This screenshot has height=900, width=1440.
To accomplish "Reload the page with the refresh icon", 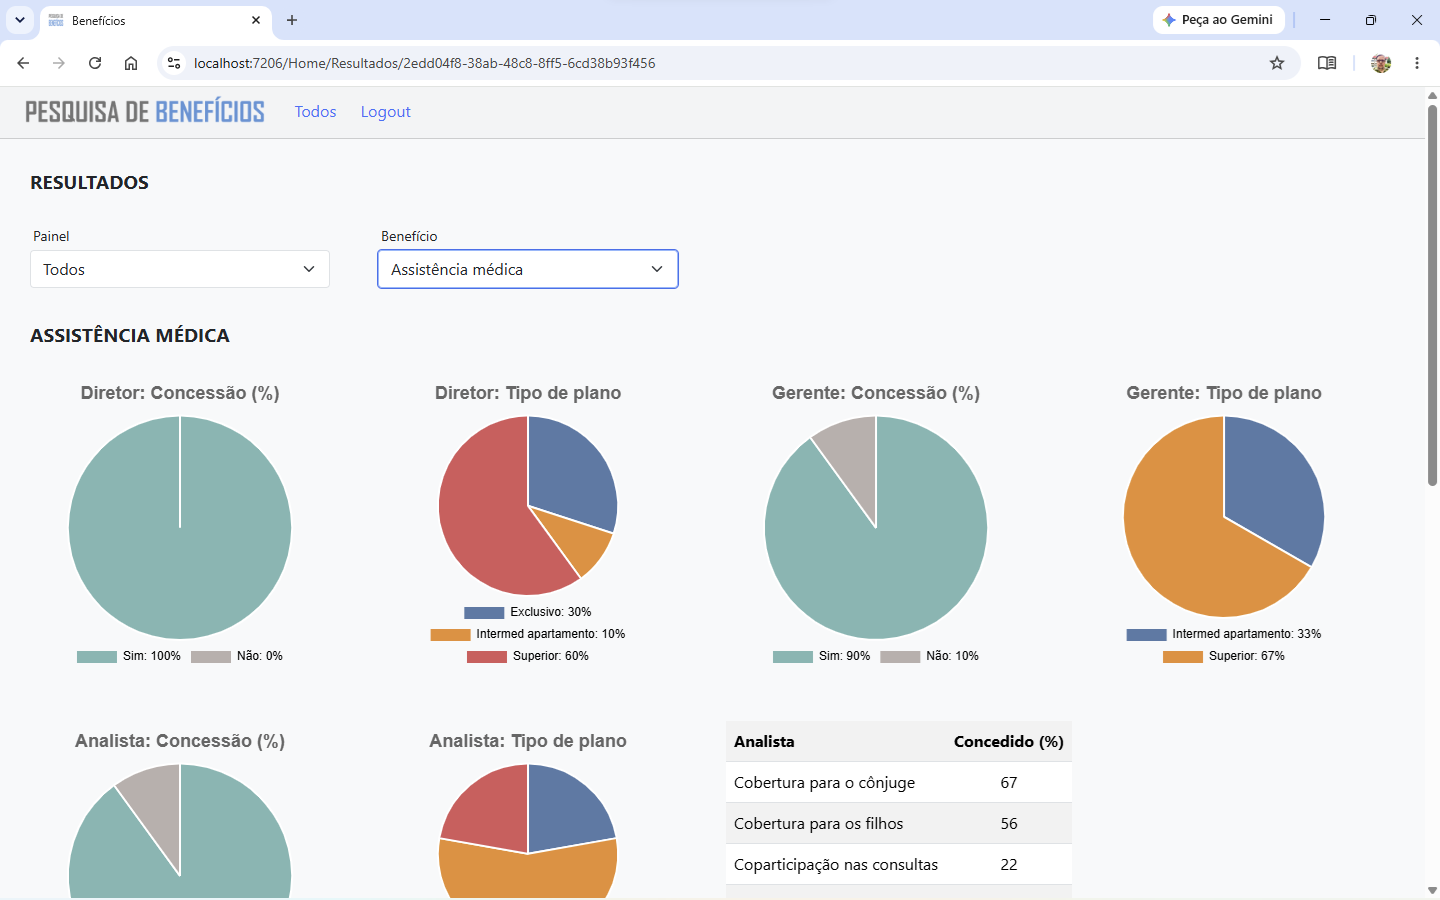I will click(95, 63).
